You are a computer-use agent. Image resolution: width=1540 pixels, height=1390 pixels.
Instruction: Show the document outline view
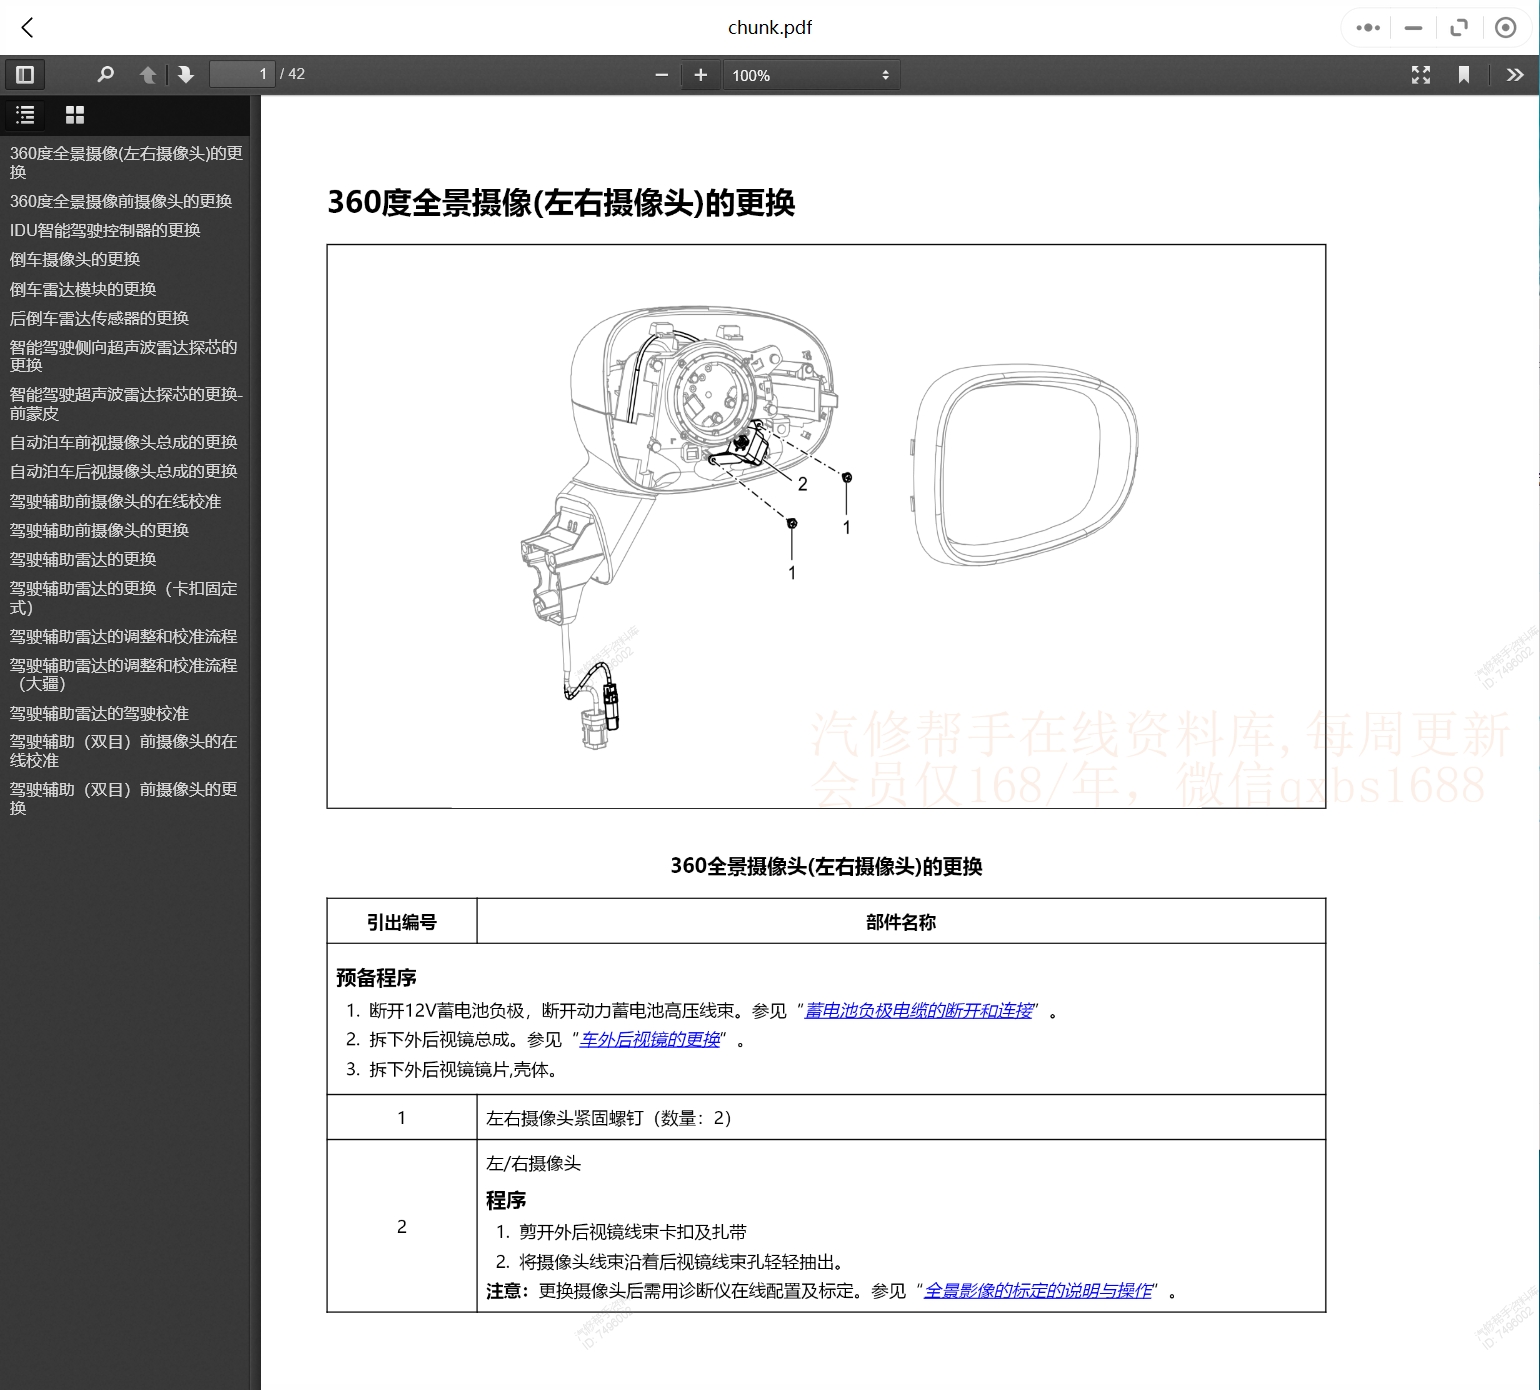click(25, 115)
